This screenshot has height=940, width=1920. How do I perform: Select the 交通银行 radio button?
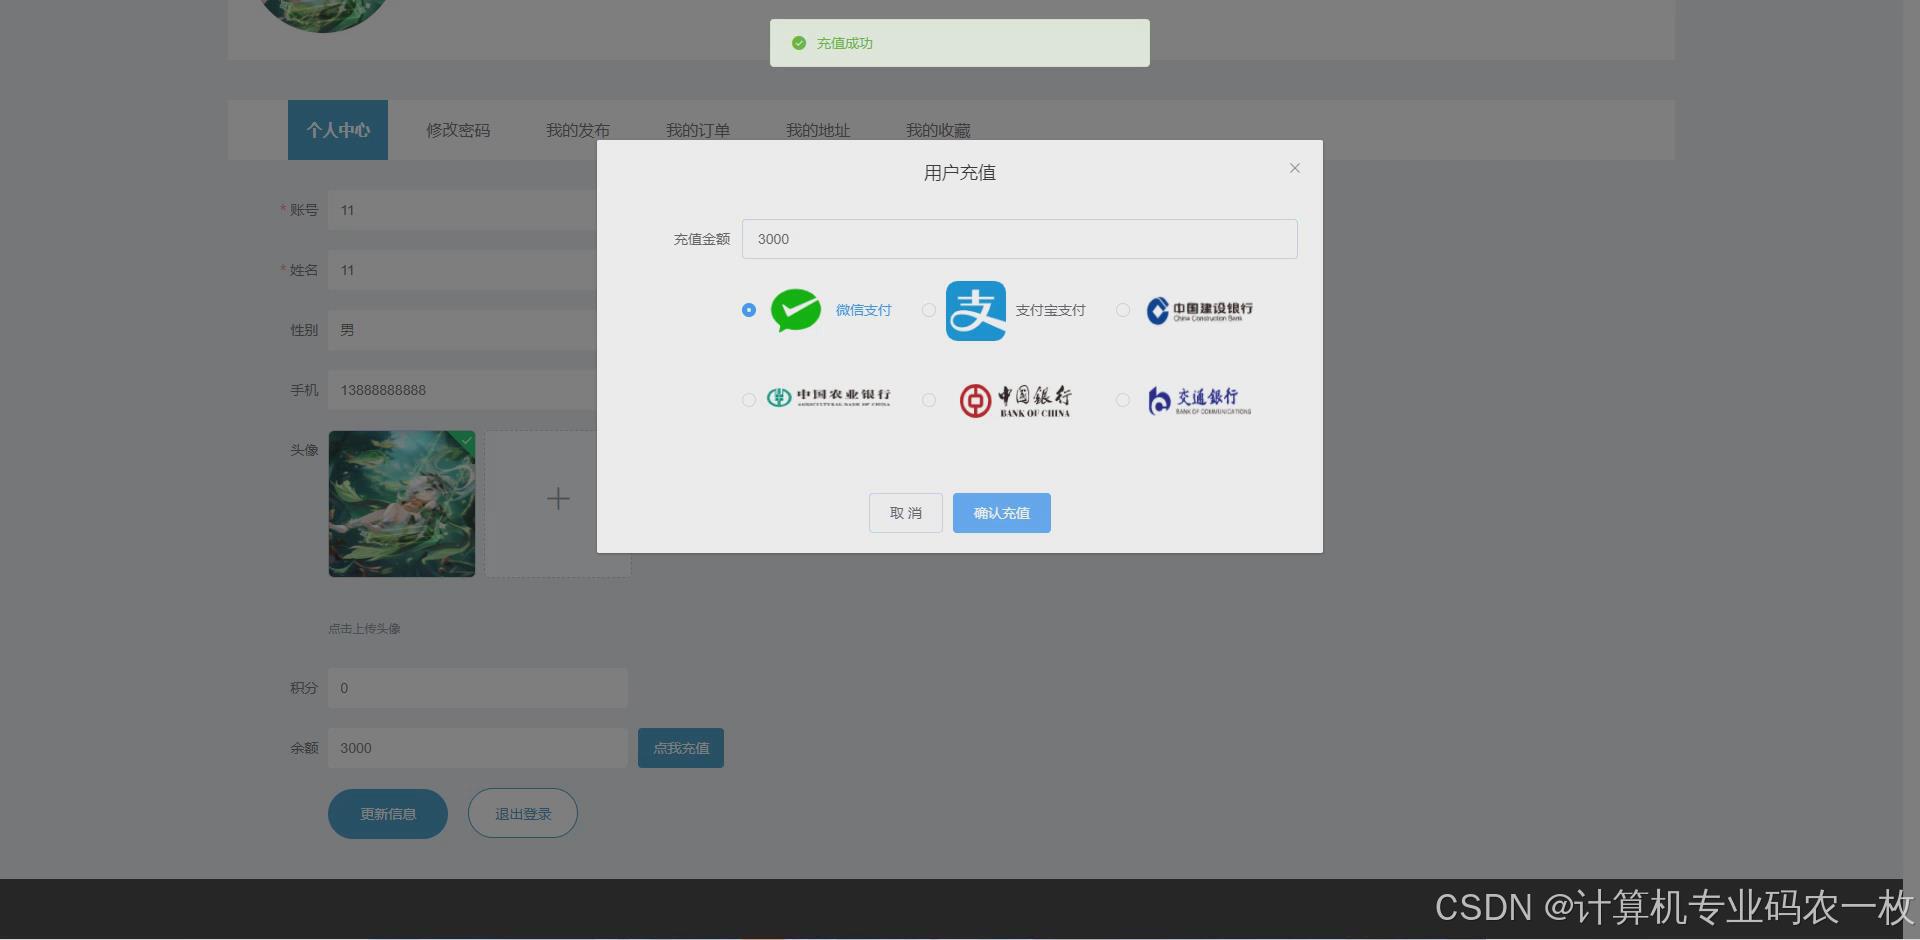(x=1123, y=400)
